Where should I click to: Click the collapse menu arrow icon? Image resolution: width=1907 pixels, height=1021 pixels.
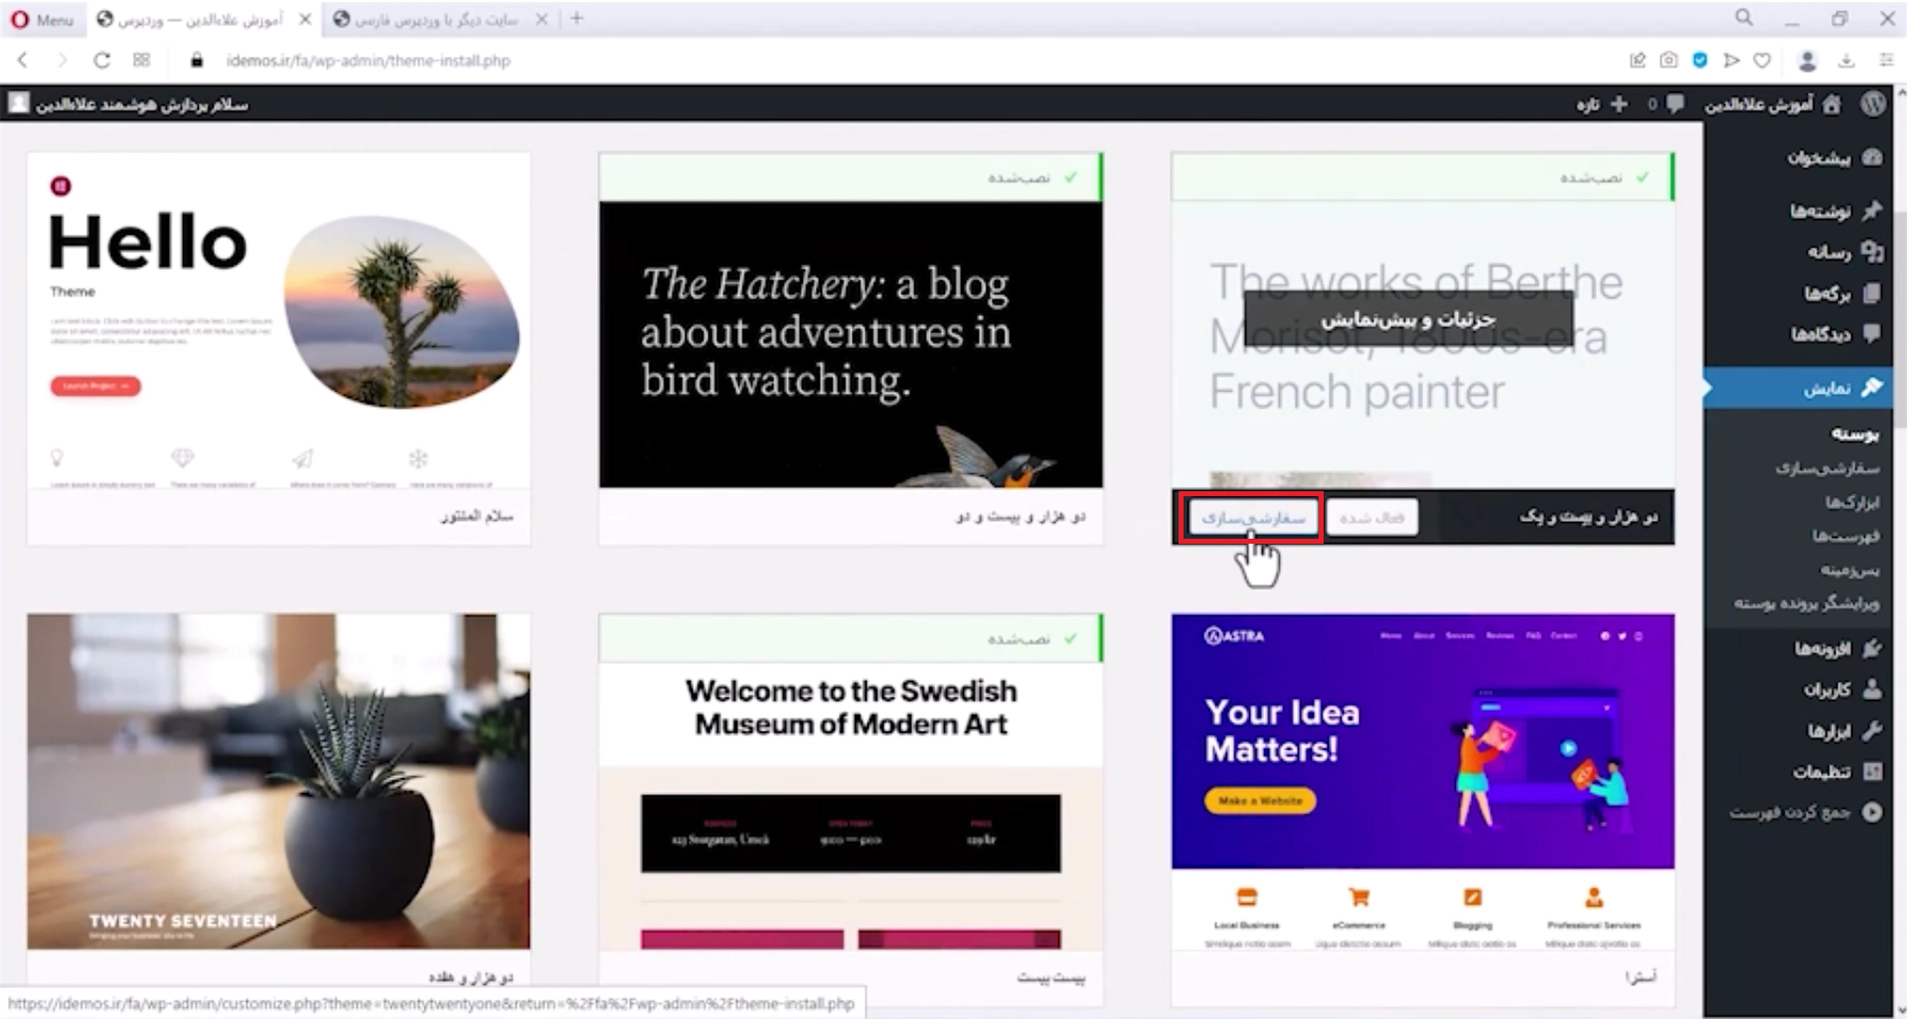point(1872,812)
